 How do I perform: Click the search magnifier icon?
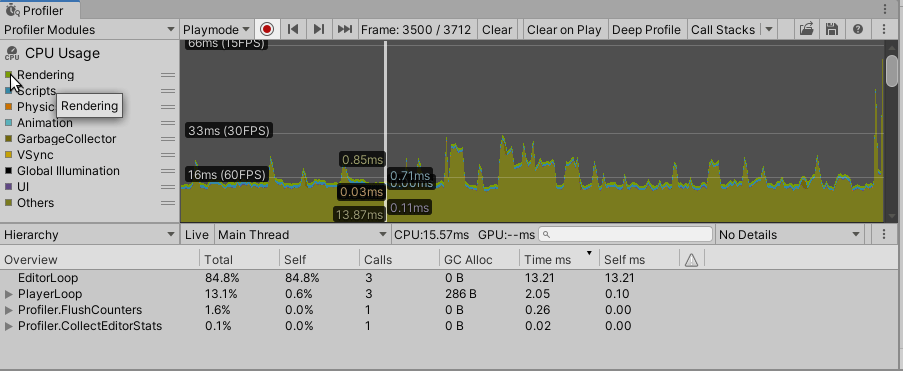547,234
